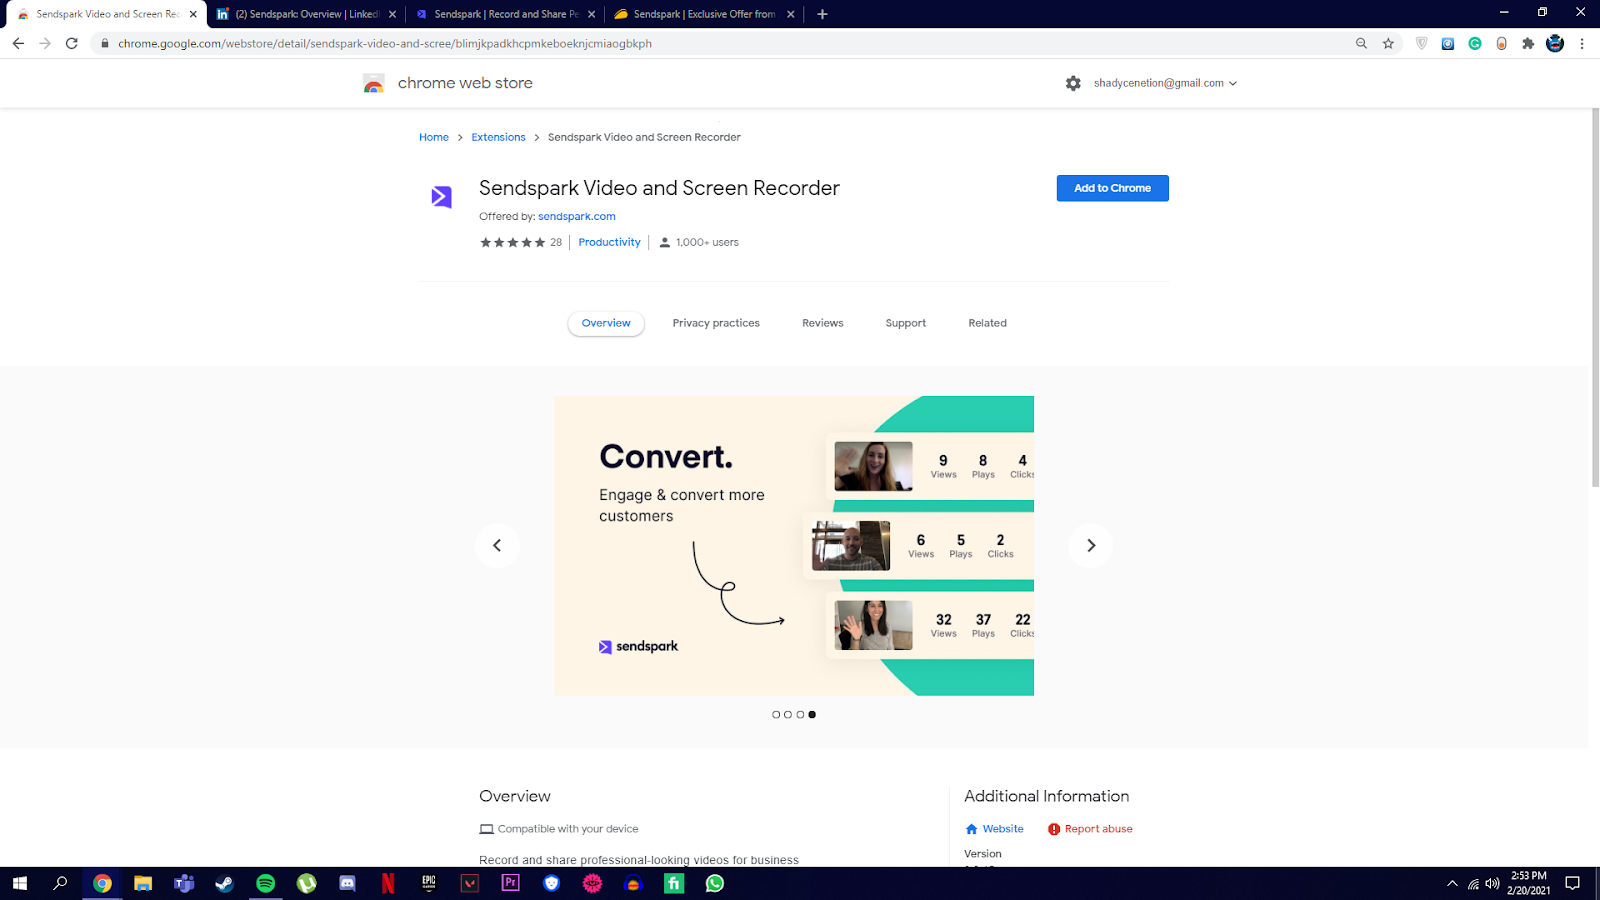Open the Extensions breadcrumb link
Screen dimensions: 1600x900
click(498, 137)
